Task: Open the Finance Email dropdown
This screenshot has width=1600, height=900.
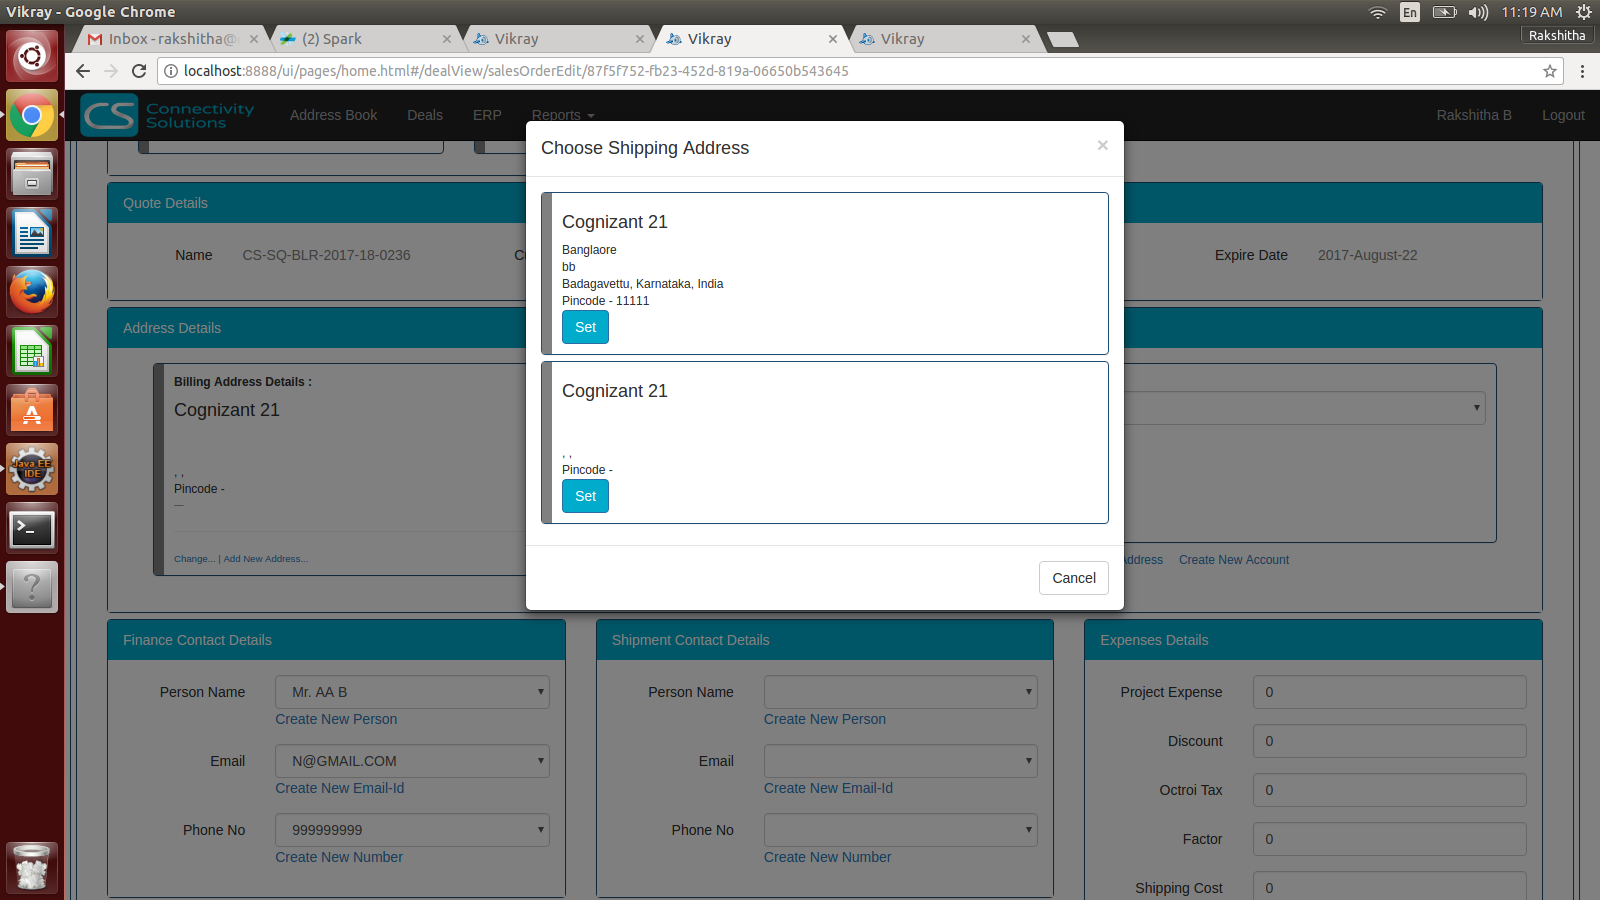Action: [412, 761]
